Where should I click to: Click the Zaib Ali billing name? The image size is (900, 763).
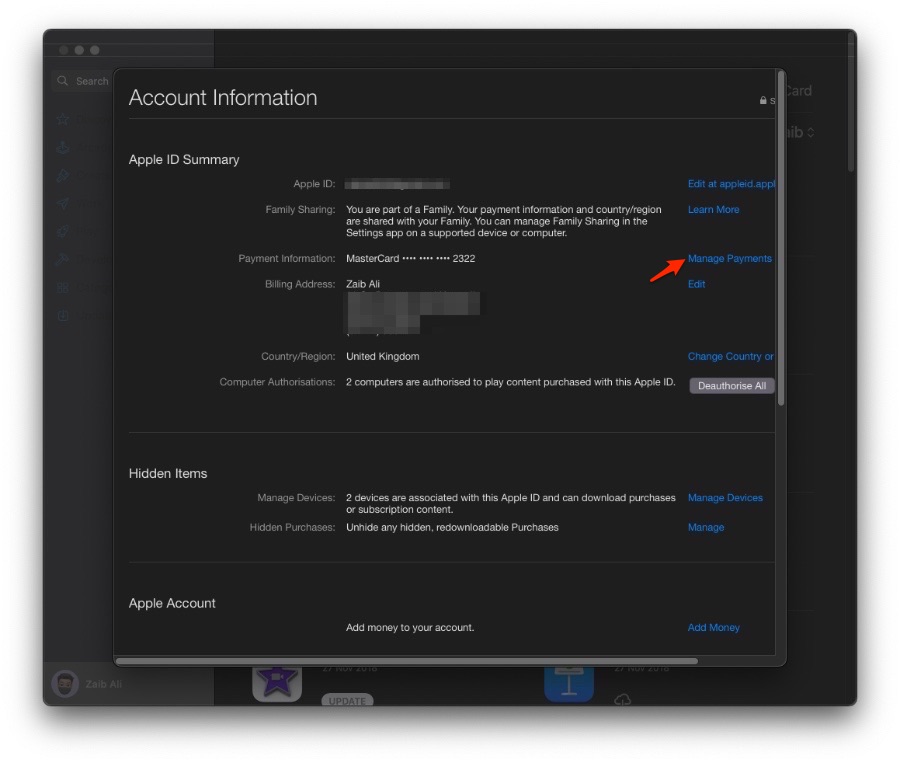pyautogui.click(x=363, y=284)
